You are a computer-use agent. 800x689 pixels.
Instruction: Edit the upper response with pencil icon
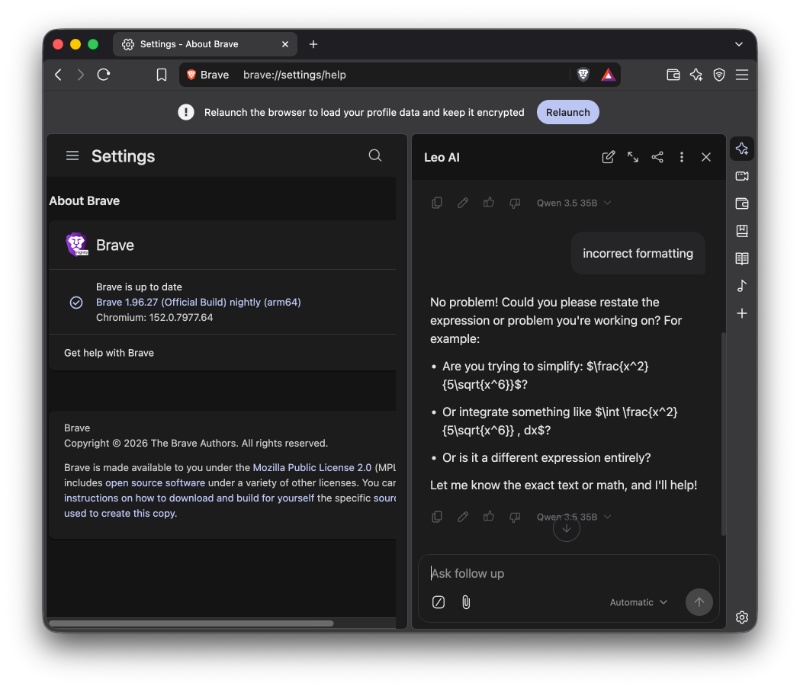(463, 203)
